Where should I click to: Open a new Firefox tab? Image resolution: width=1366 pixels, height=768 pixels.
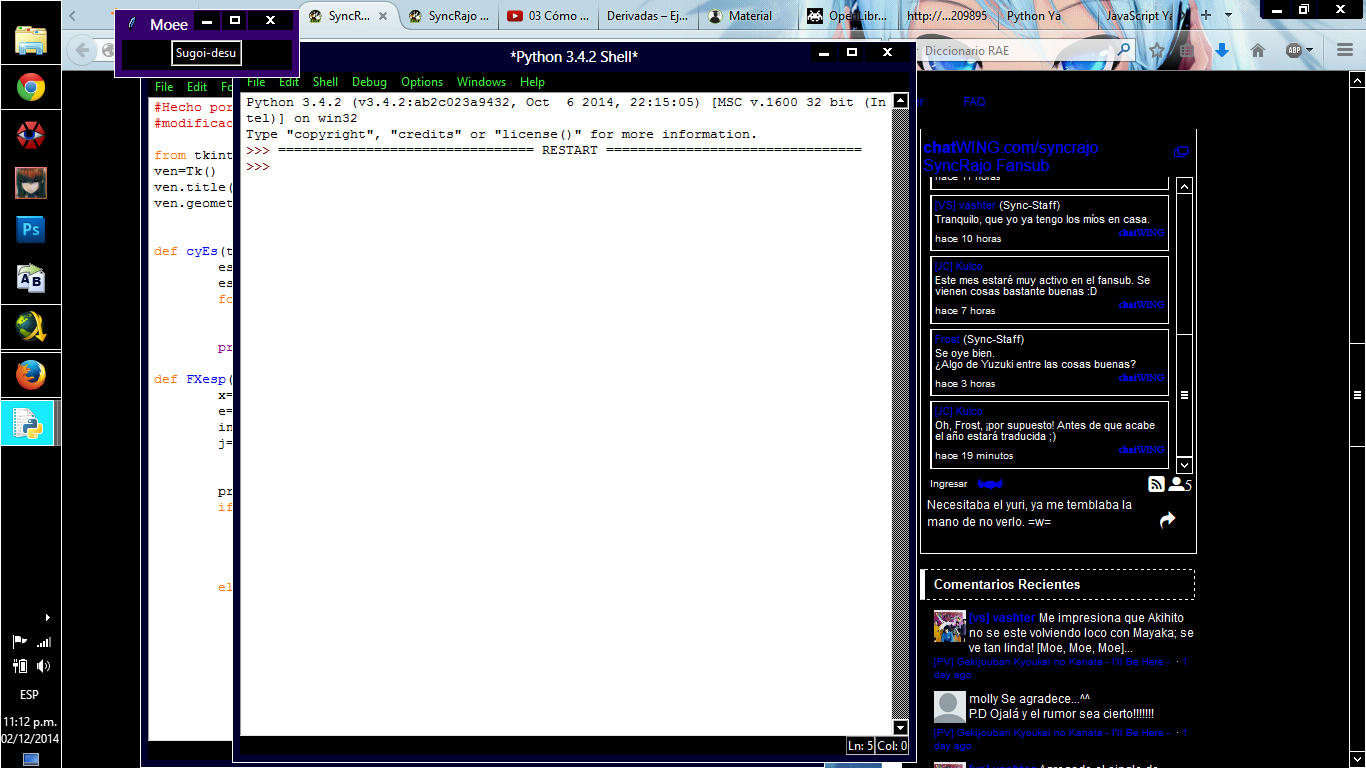[1205, 15]
